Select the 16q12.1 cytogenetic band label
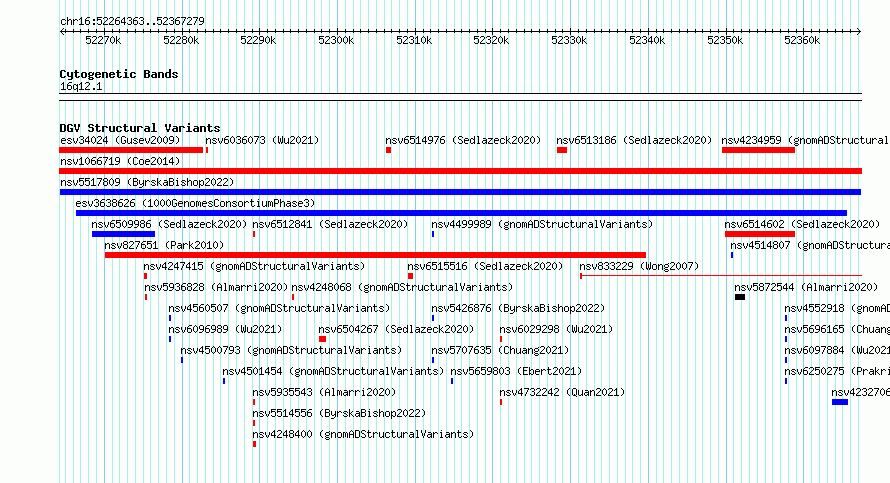 [x=81, y=86]
